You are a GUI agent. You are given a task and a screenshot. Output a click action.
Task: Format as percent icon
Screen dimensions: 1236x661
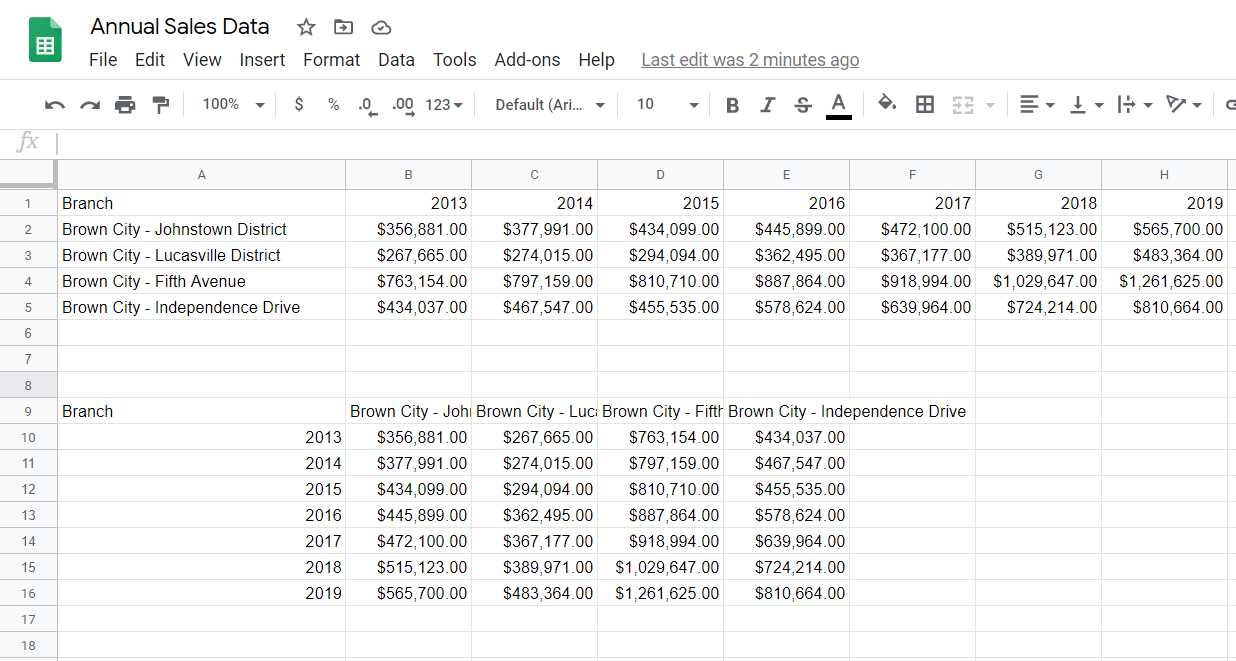point(333,105)
